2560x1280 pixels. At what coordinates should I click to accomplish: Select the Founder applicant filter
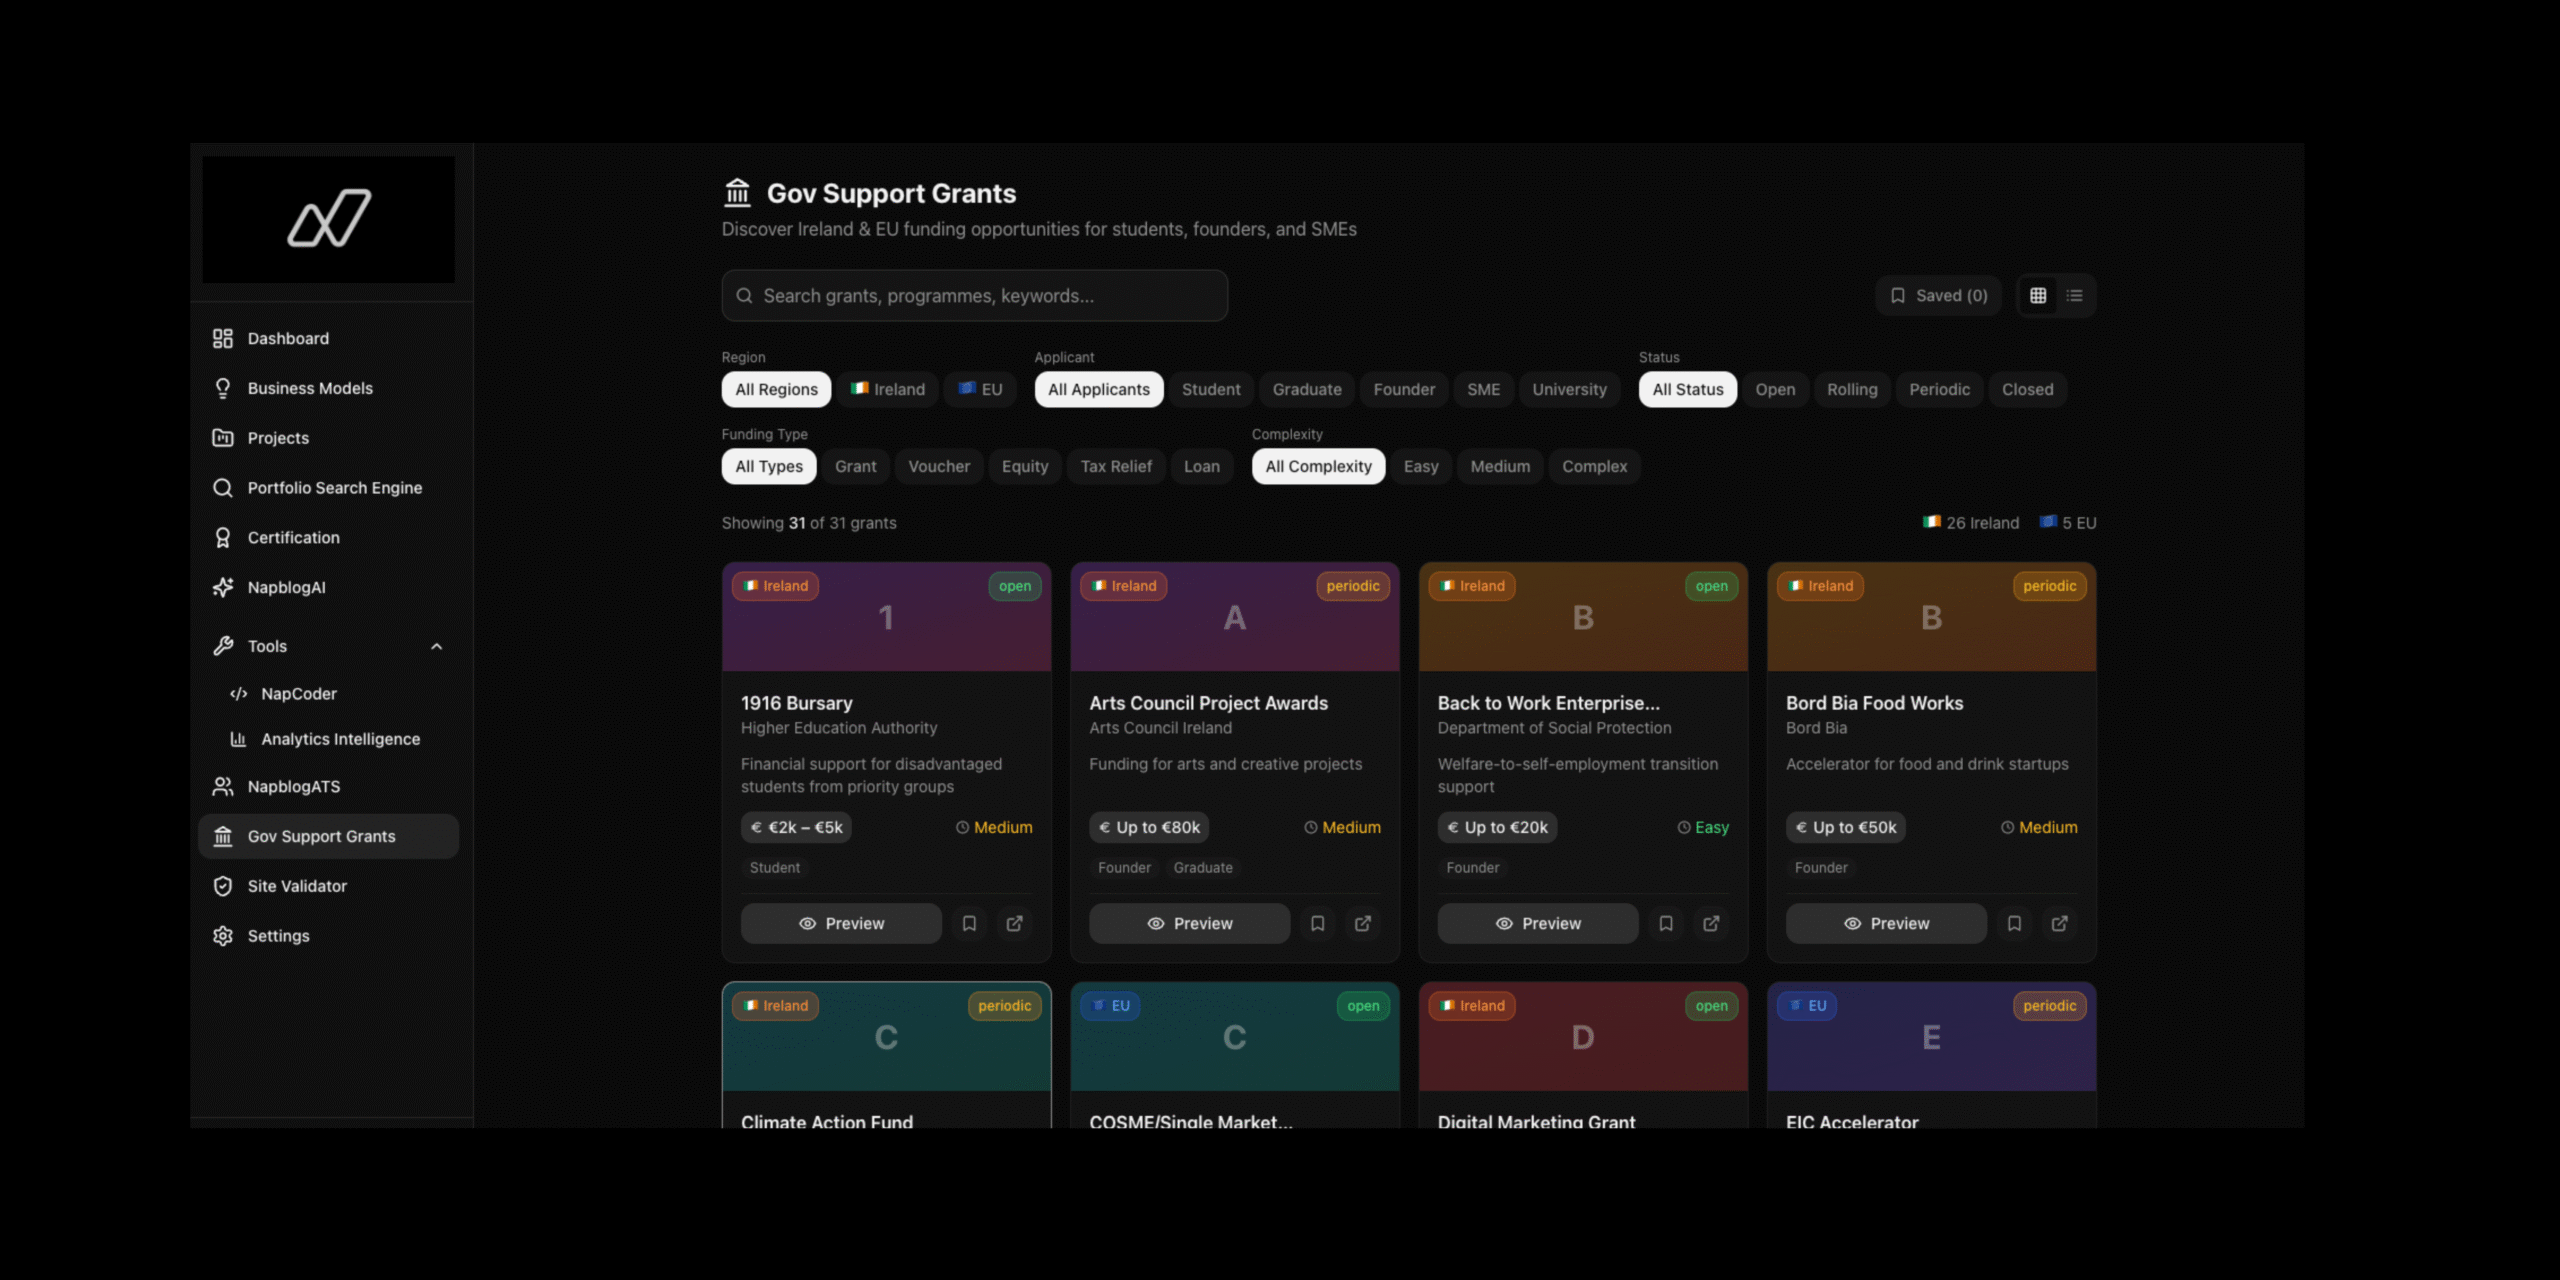click(1403, 390)
